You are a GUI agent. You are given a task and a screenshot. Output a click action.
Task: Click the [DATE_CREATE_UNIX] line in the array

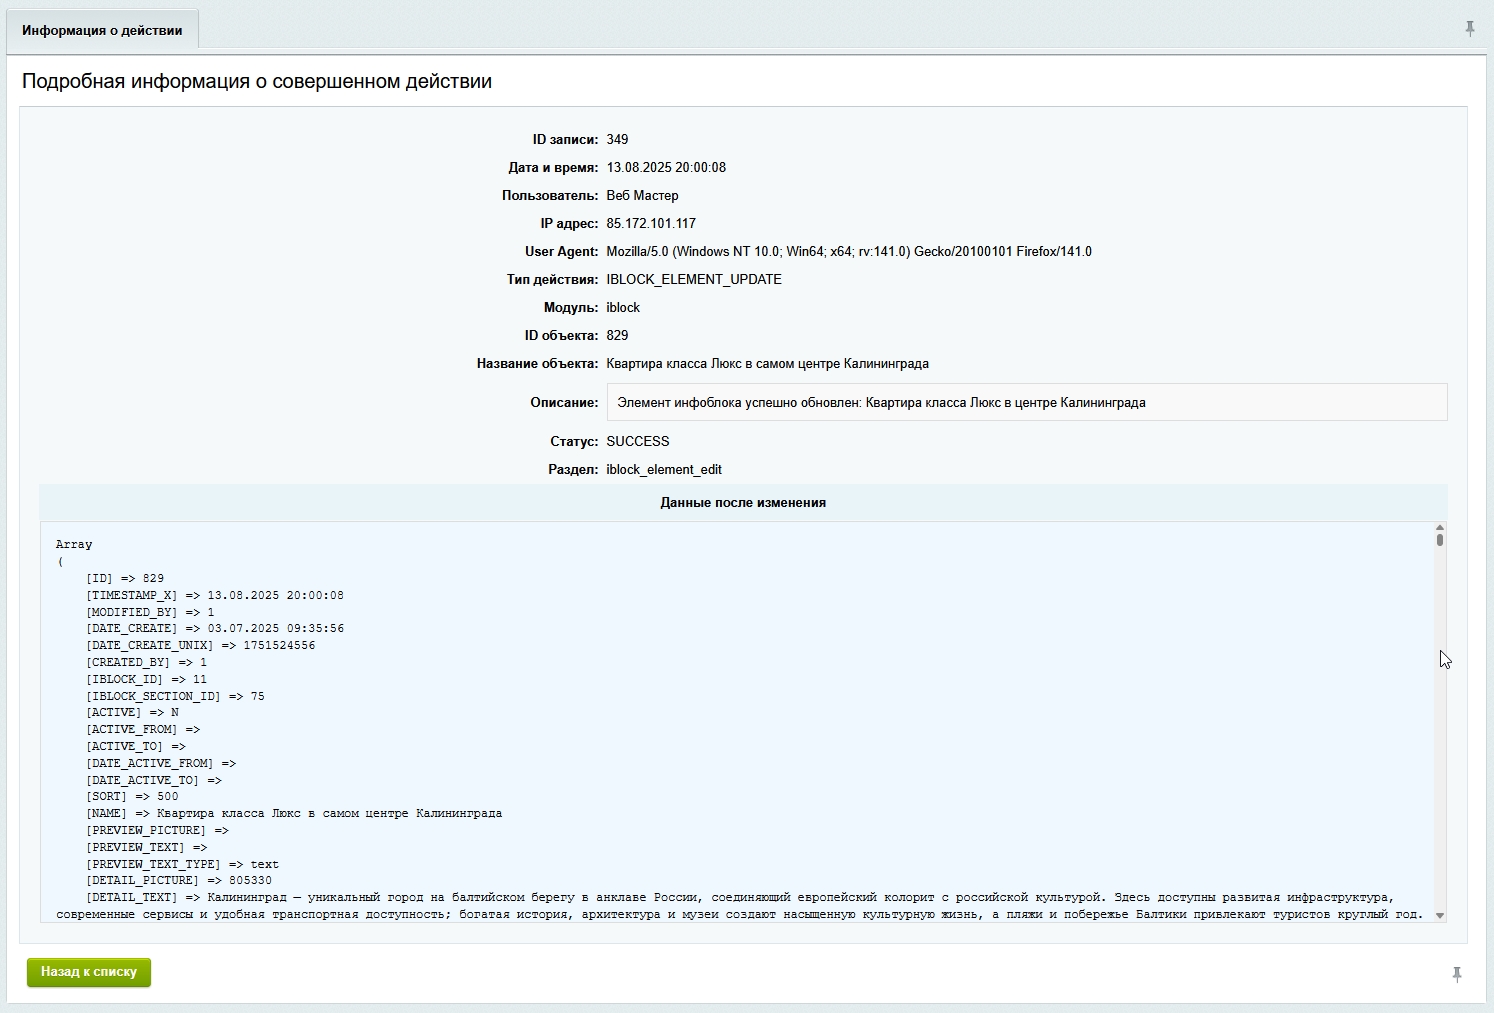click(x=200, y=646)
